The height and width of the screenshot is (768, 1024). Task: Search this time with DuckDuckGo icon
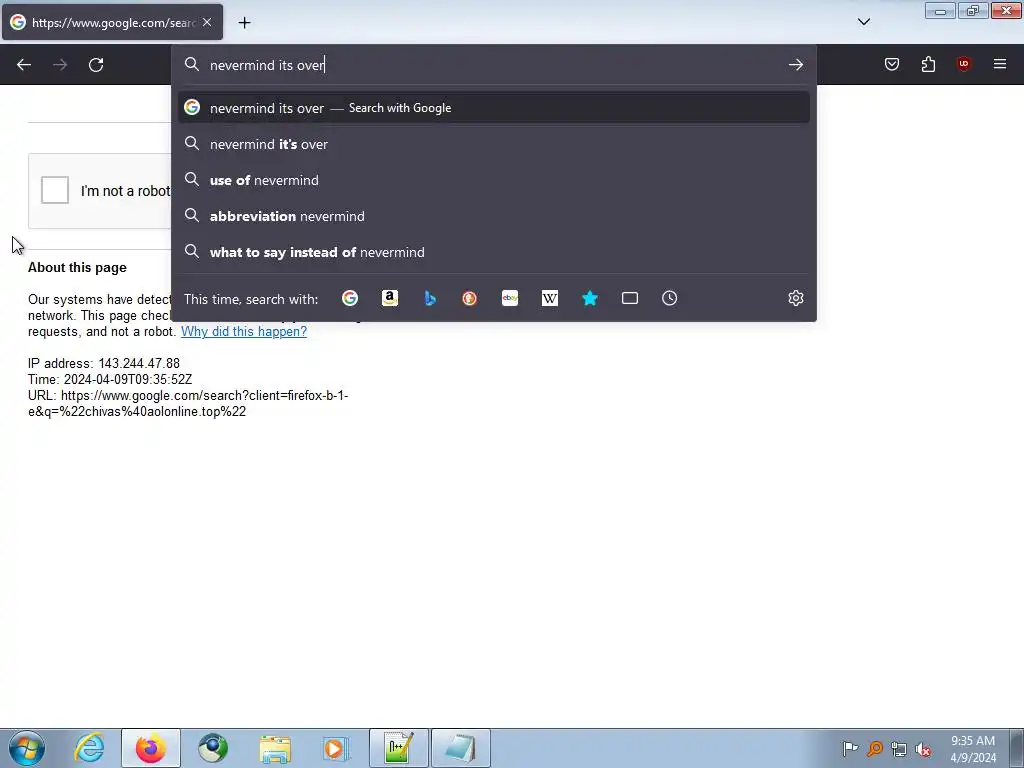pos(470,298)
